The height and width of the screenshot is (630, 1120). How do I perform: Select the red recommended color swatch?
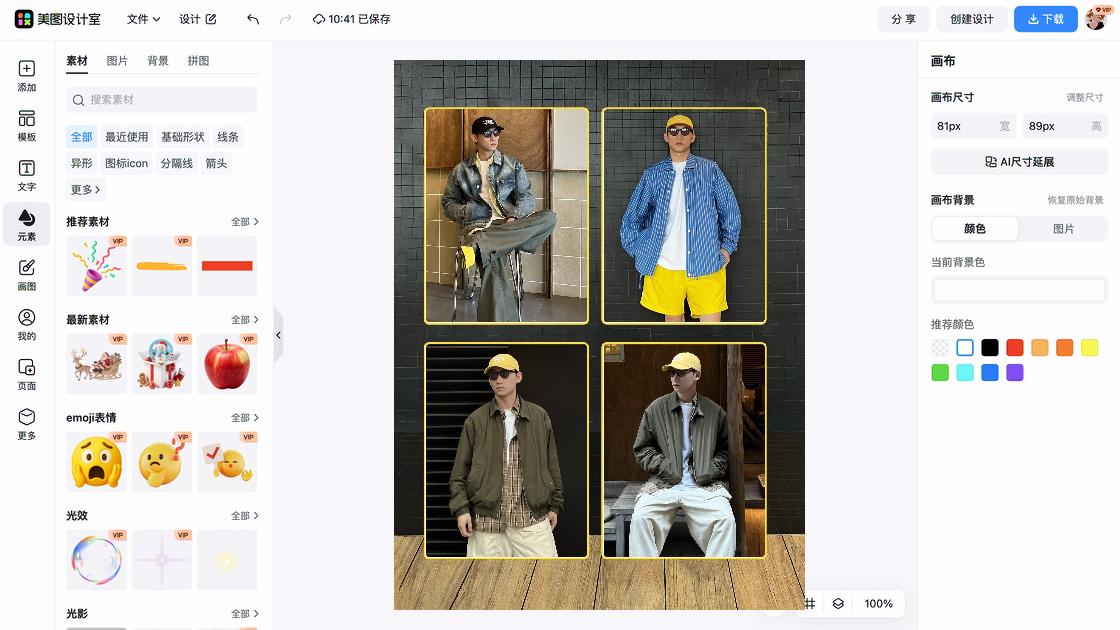(1014, 347)
